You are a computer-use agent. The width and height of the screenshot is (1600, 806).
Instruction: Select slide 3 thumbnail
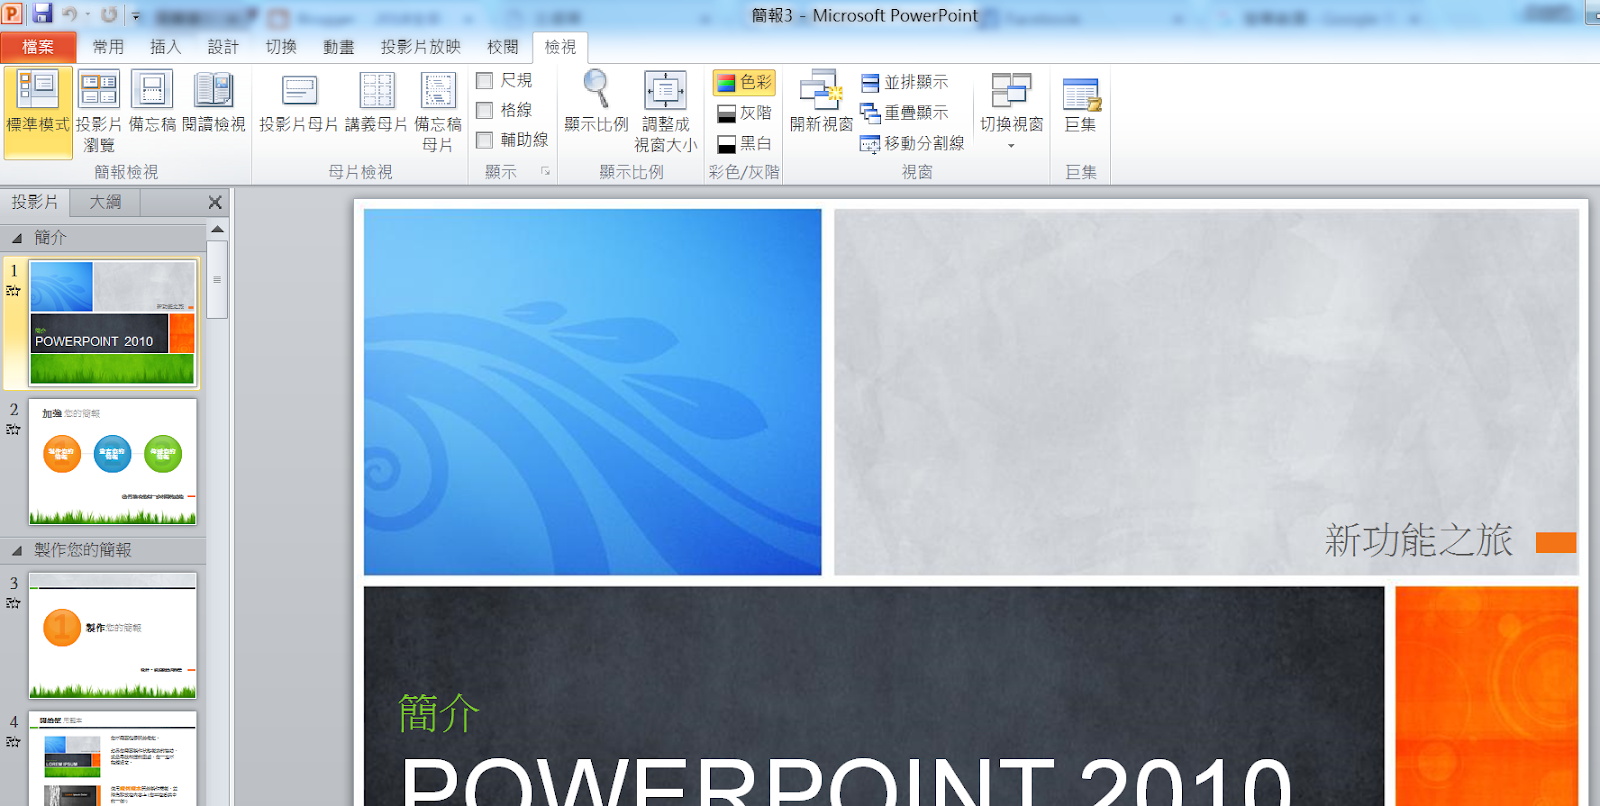pyautogui.click(x=113, y=636)
